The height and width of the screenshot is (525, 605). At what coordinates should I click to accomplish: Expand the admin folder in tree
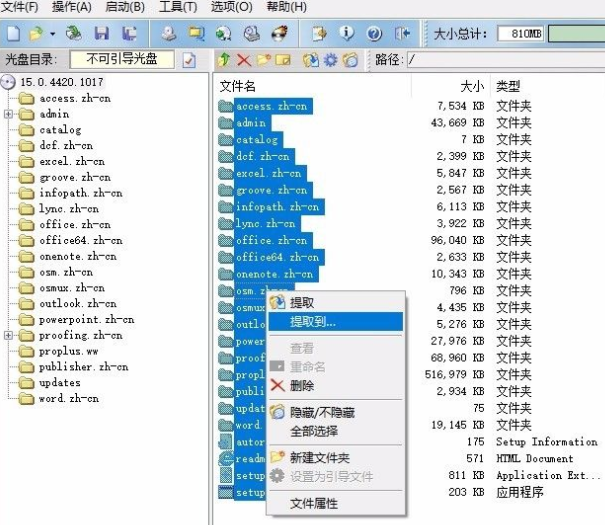[8, 114]
